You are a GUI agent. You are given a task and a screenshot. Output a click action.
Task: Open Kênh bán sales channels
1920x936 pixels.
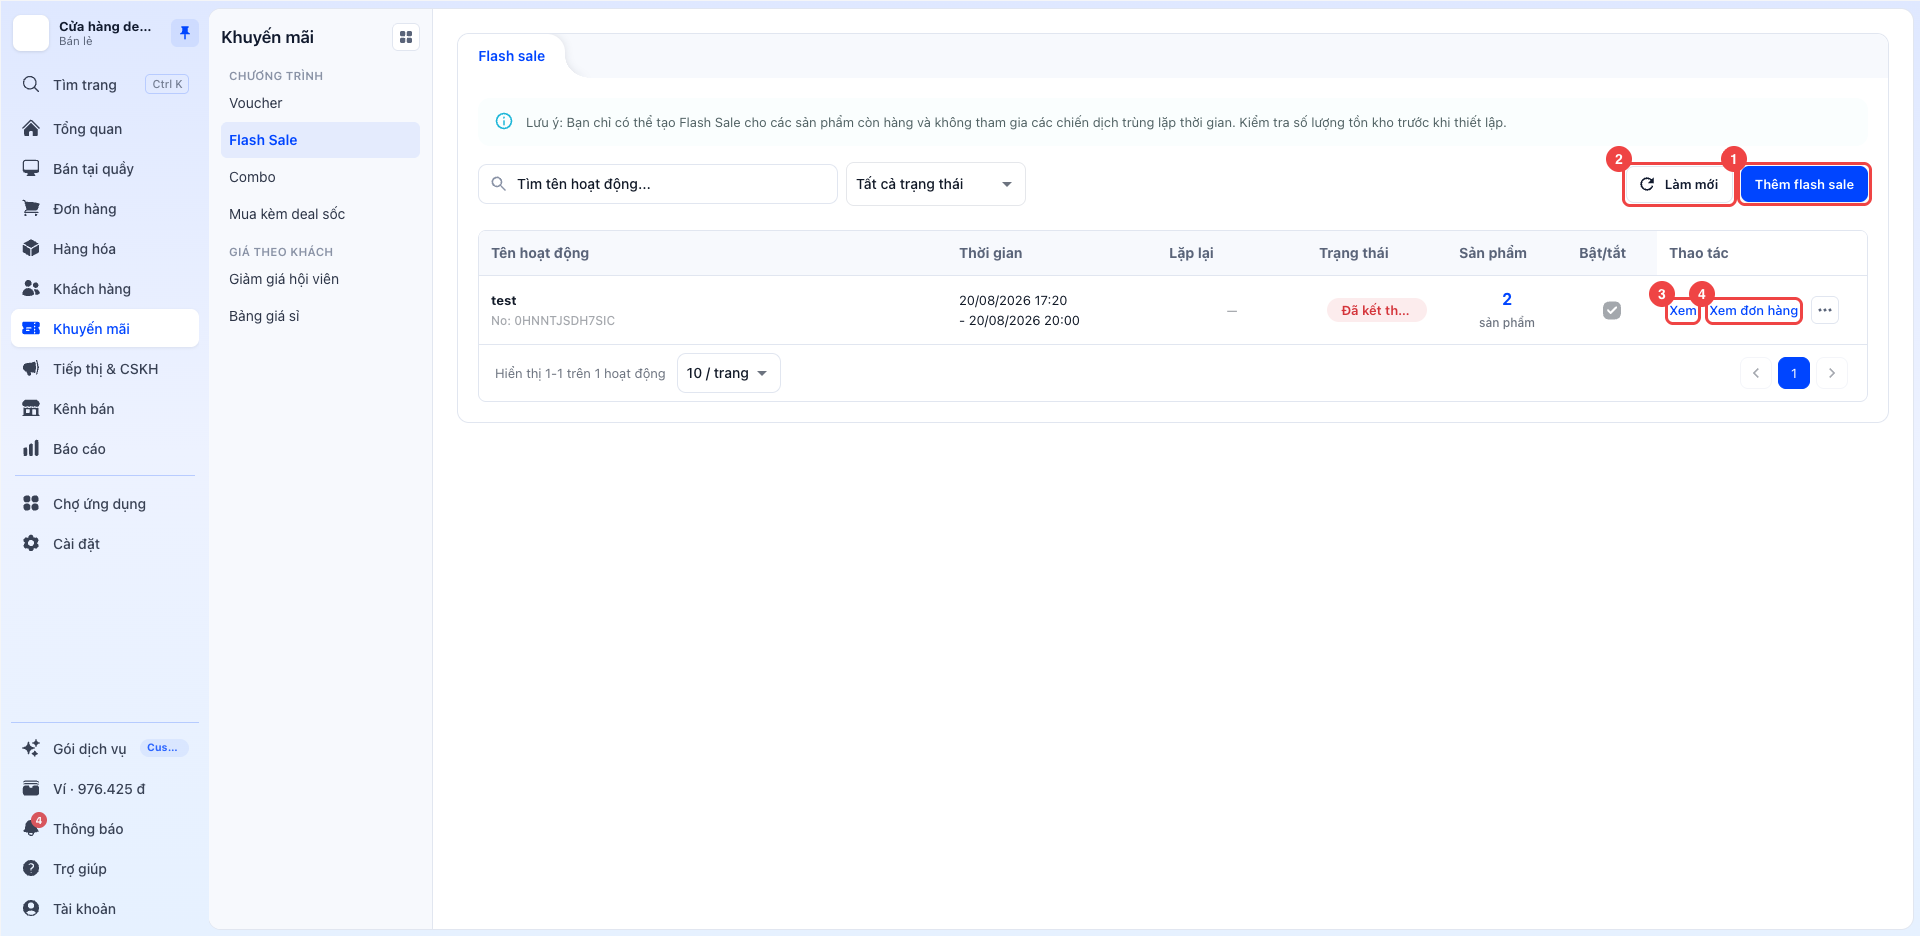pyautogui.click(x=105, y=409)
